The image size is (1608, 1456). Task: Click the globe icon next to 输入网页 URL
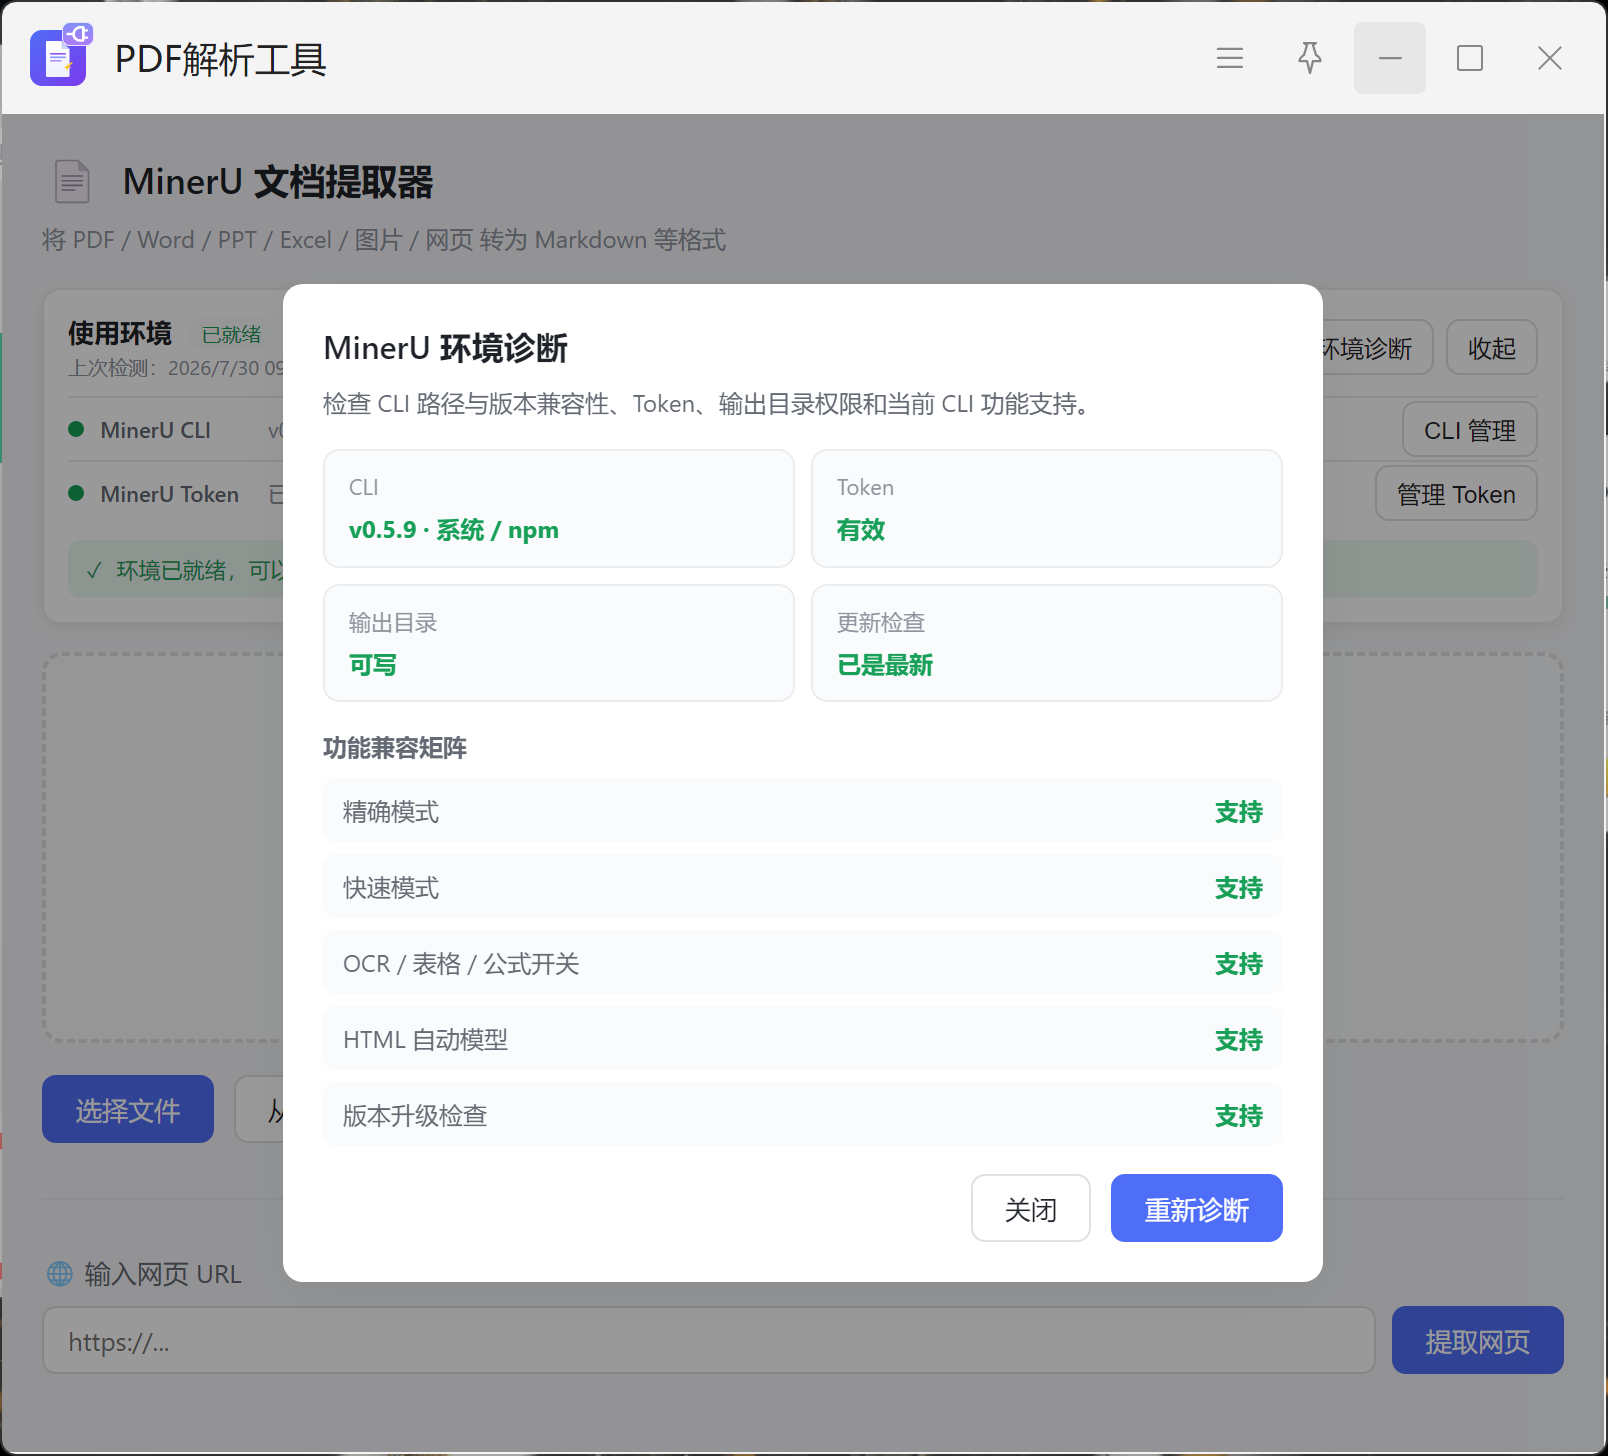pyautogui.click(x=60, y=1273)
